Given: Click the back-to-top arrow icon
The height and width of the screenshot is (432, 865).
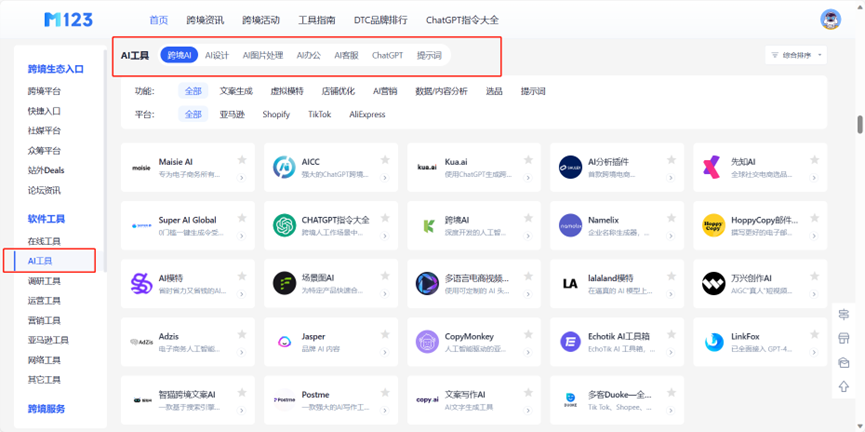Looking at the screenshot, I should click(843, 387).
